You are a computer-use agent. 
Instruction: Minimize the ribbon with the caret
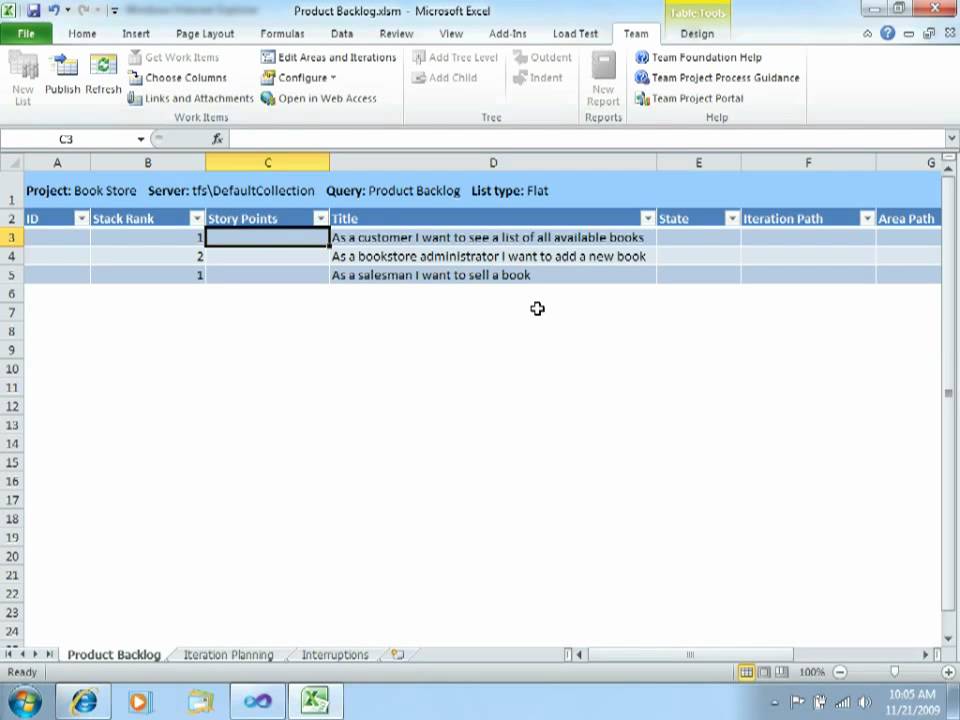click(868, 34)
